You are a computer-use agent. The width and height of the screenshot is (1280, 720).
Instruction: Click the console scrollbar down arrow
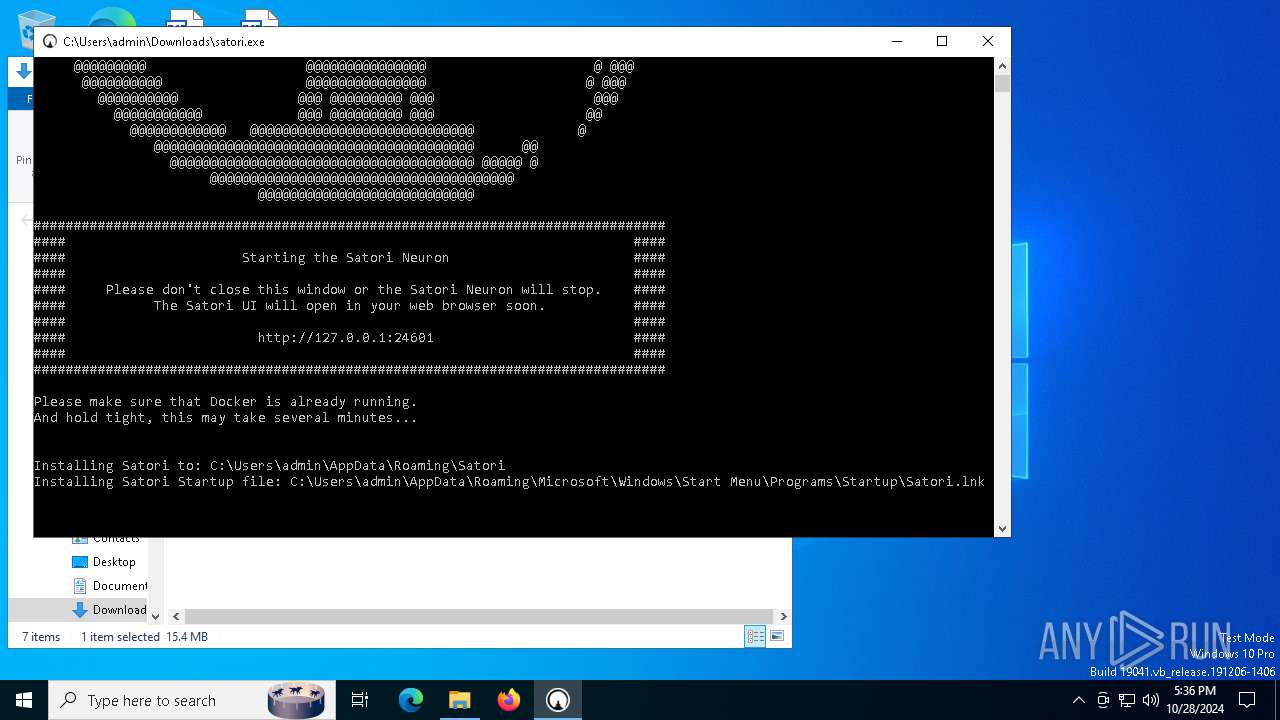point(1002,528)
